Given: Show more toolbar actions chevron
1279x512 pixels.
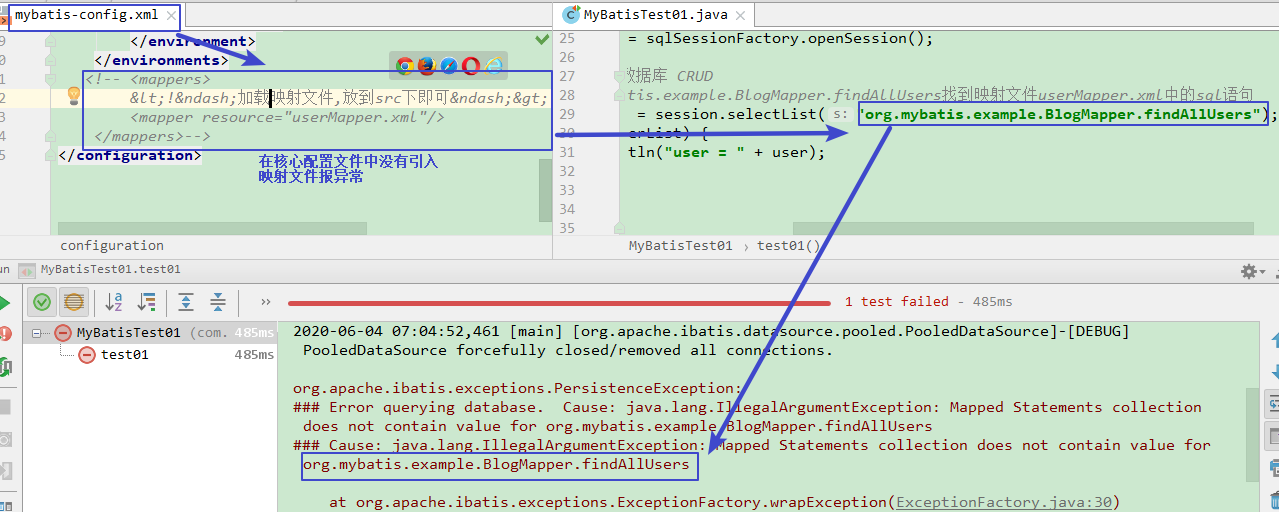Looking at the screenshot, I should pyautogui.click(x=265, y=302).
